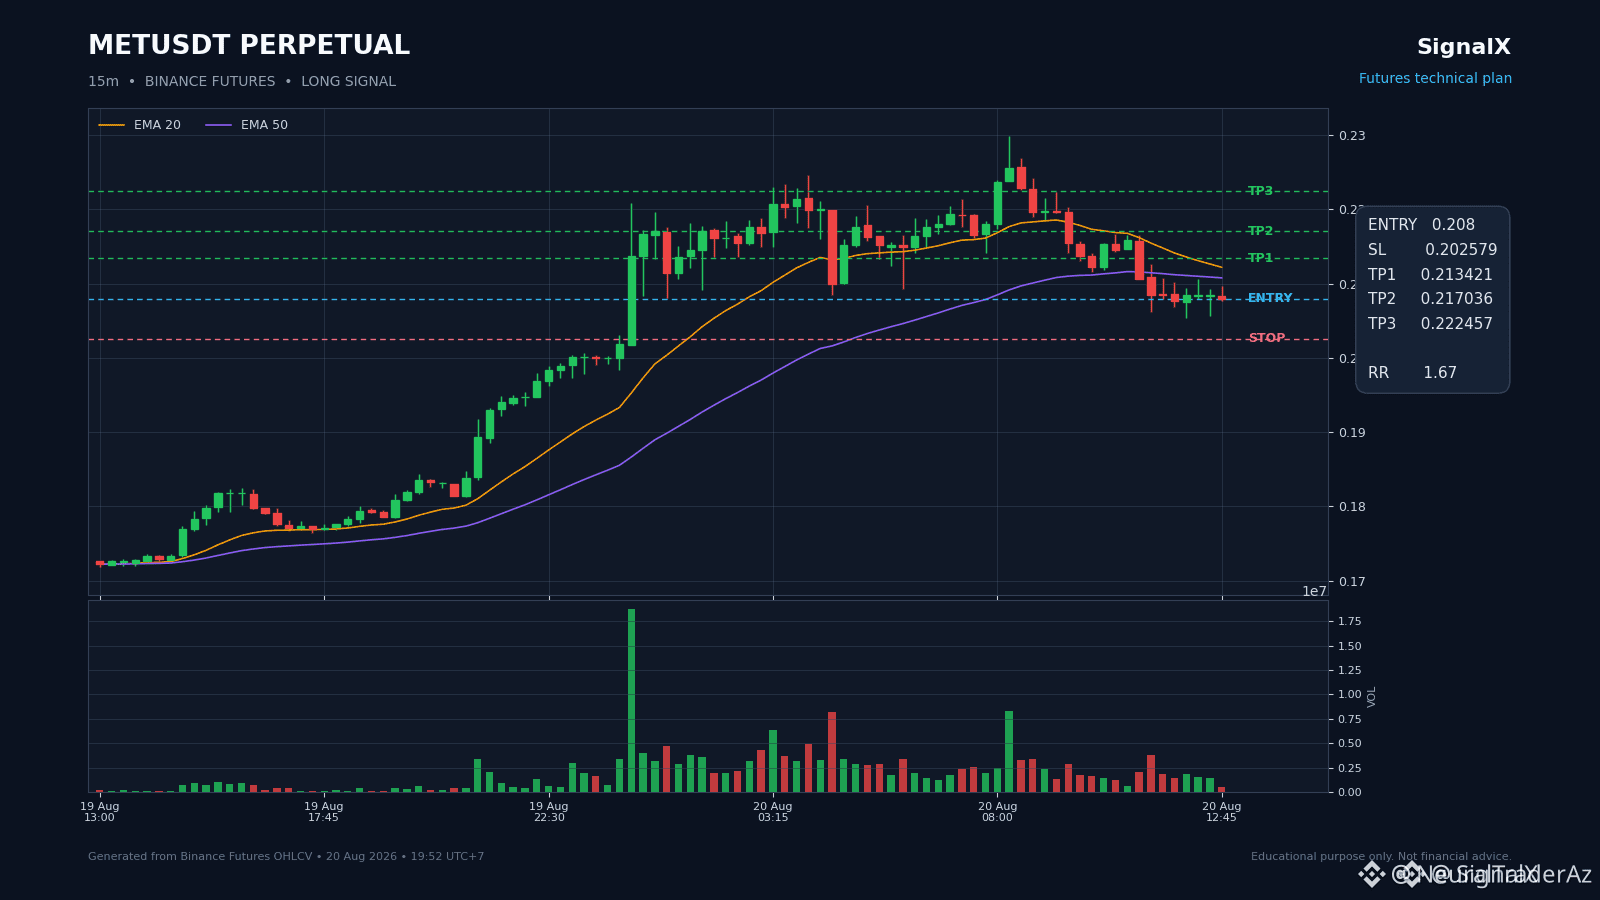The width and height of the screenshot is (1600, 900).
Task: Click the TP3 label on the chart line
Action: coord(1260,191)
